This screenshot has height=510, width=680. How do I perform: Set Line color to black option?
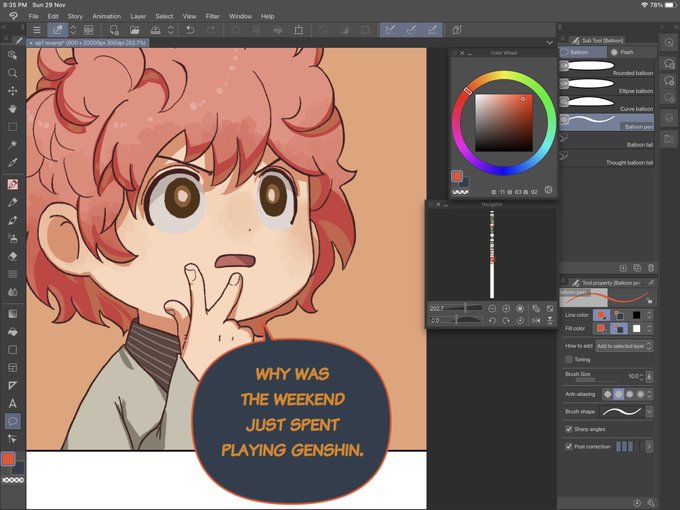pyautogui.click(x=636, y=315)
